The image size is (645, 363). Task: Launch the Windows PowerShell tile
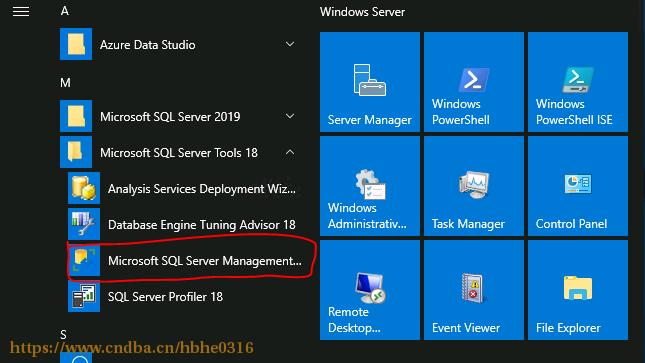(474, 82)
